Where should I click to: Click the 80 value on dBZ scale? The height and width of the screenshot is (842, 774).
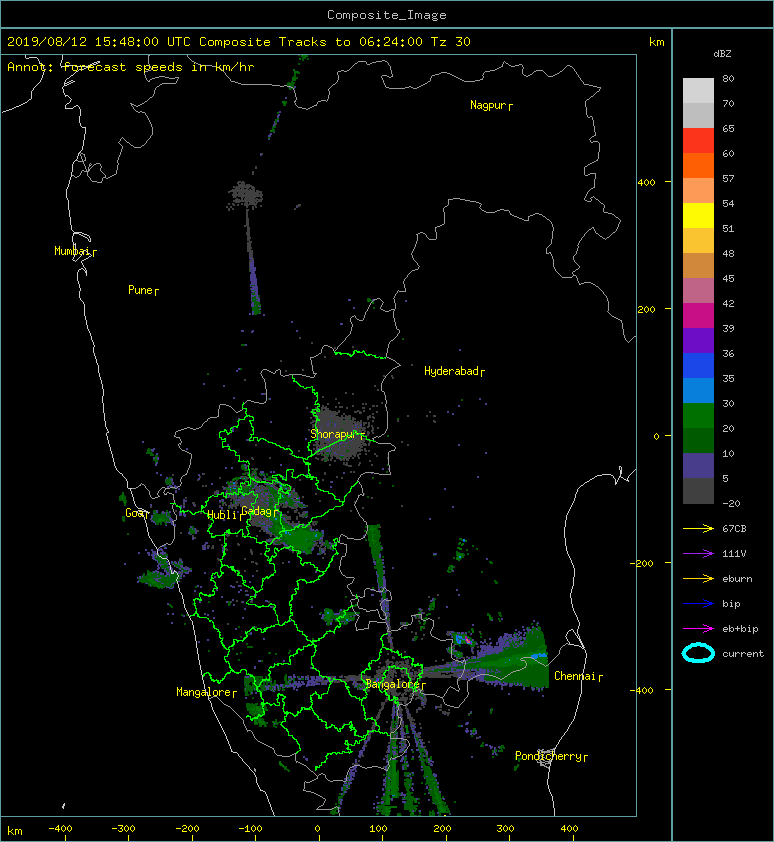728,78
